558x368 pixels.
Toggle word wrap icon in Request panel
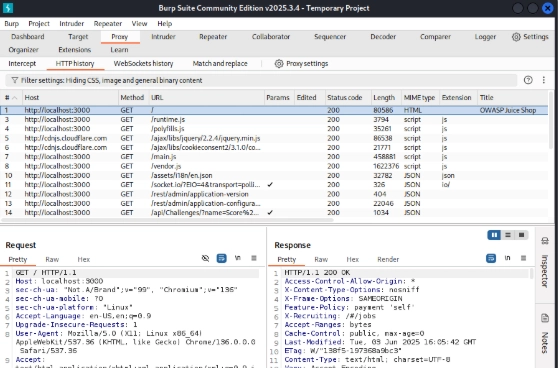pos(221,258)
